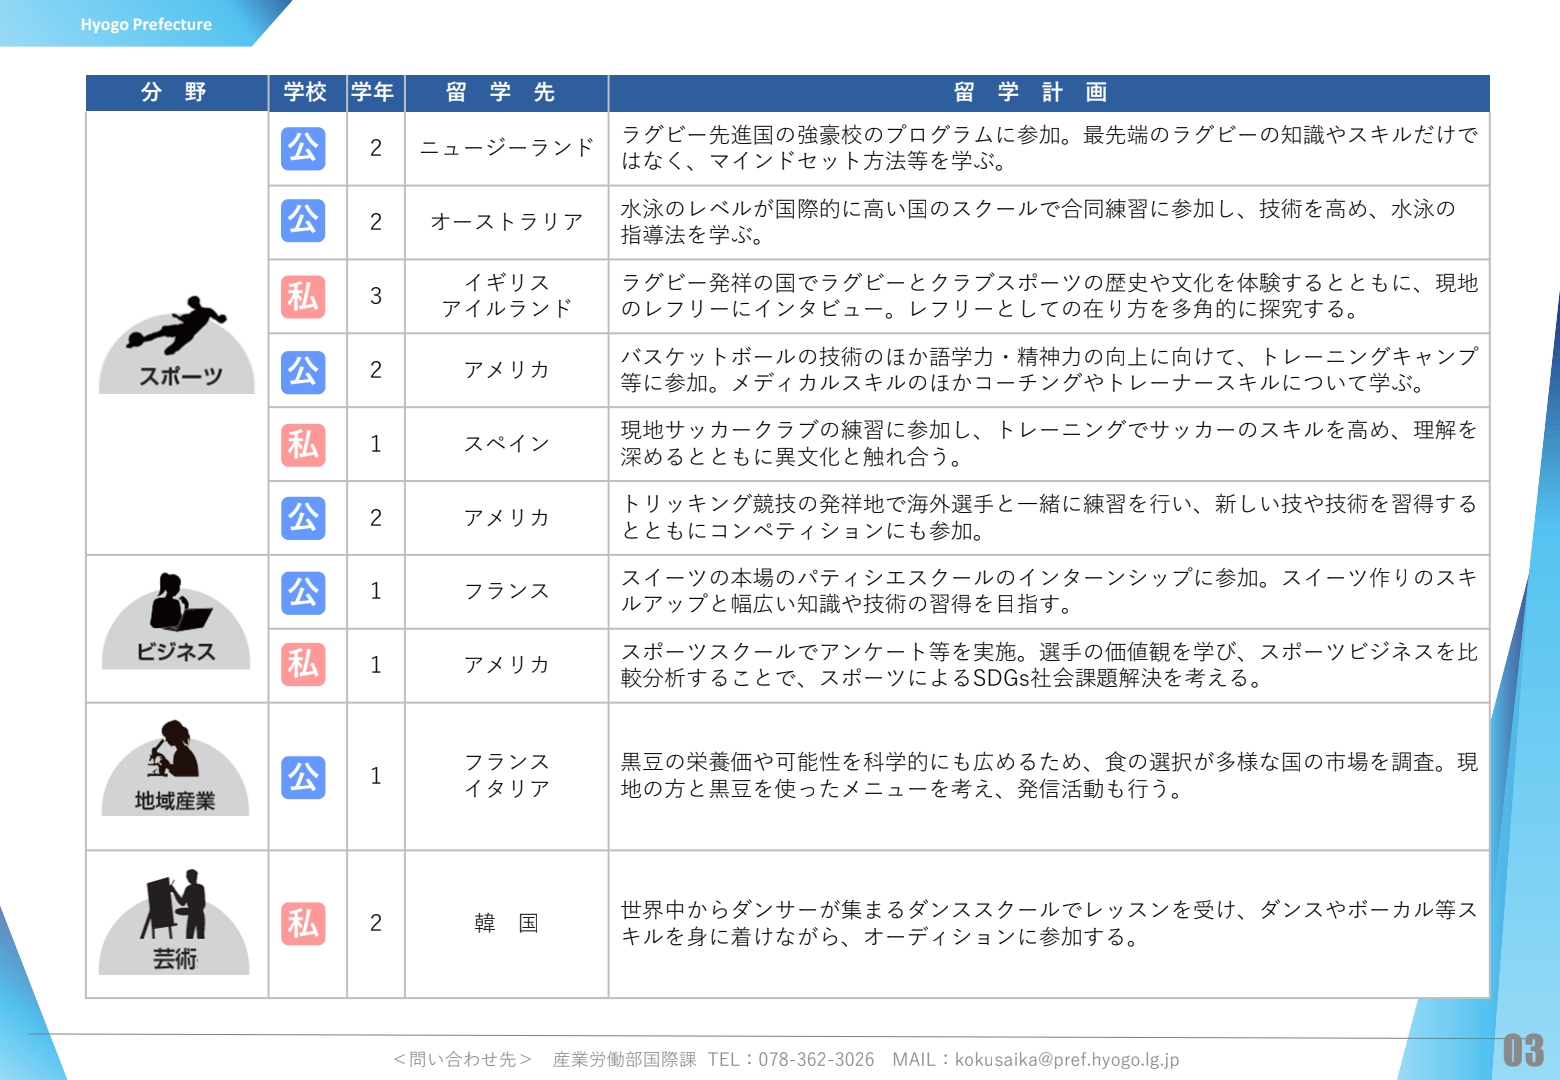Select the スペイン destination cell

[507, 444]
